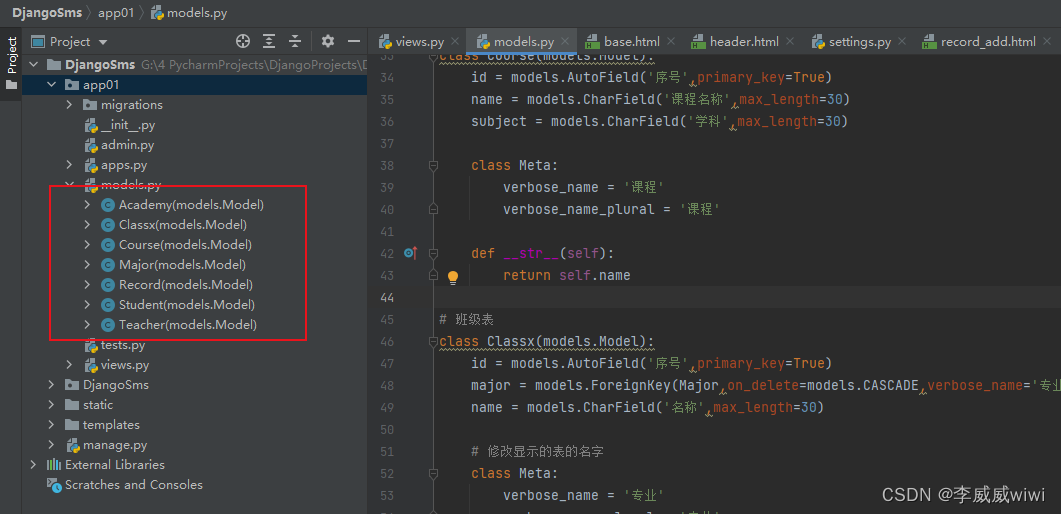Hide the Project panel with minus icon
Image resolution: width=1061 pixels, height=514 pixels.
pos(354,41)
